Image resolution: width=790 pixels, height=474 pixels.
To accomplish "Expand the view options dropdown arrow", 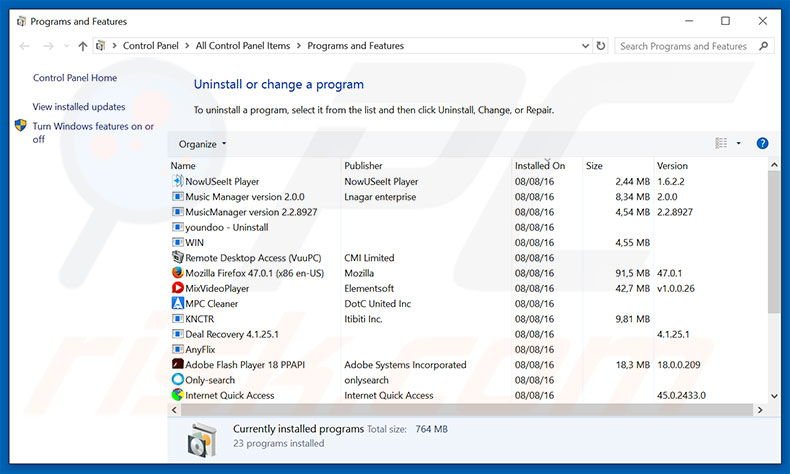I will pos(739,144).
